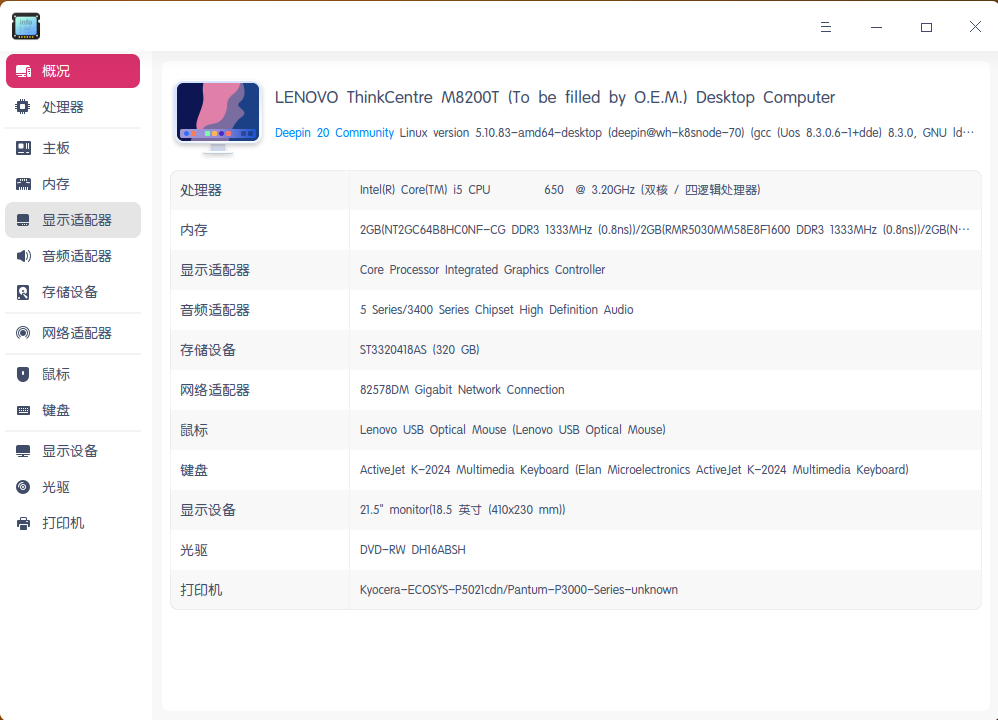Click the 鼠标 (Mouse) icon in sidebar
The height and width of the screenshot is (720, 998).
pyautogui.click(x=22, y=374)
